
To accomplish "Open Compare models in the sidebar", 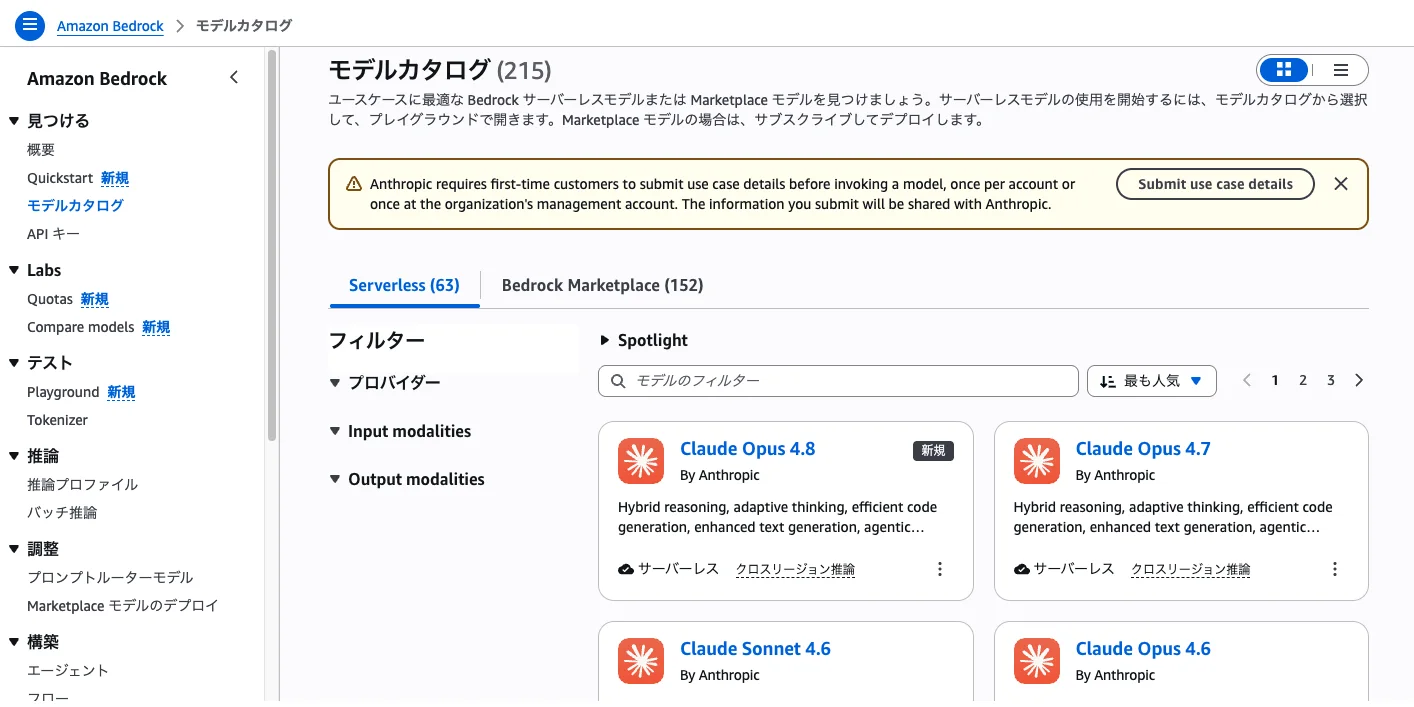I will click(x=80, y=327).
